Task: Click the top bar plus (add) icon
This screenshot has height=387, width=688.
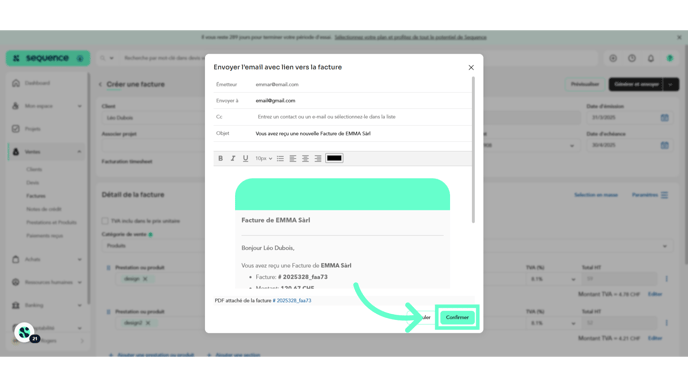Action: click(x=613, y=58)
